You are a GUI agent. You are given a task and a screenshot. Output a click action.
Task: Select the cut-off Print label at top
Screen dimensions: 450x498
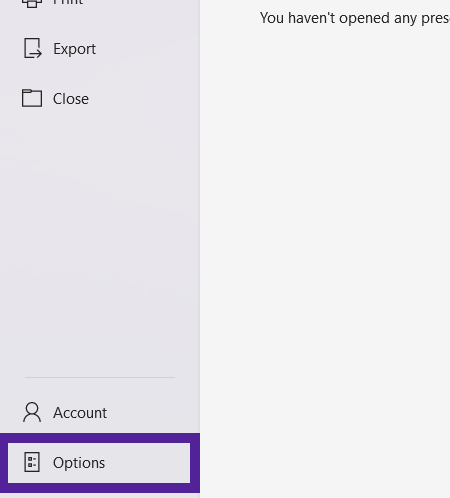68,3
